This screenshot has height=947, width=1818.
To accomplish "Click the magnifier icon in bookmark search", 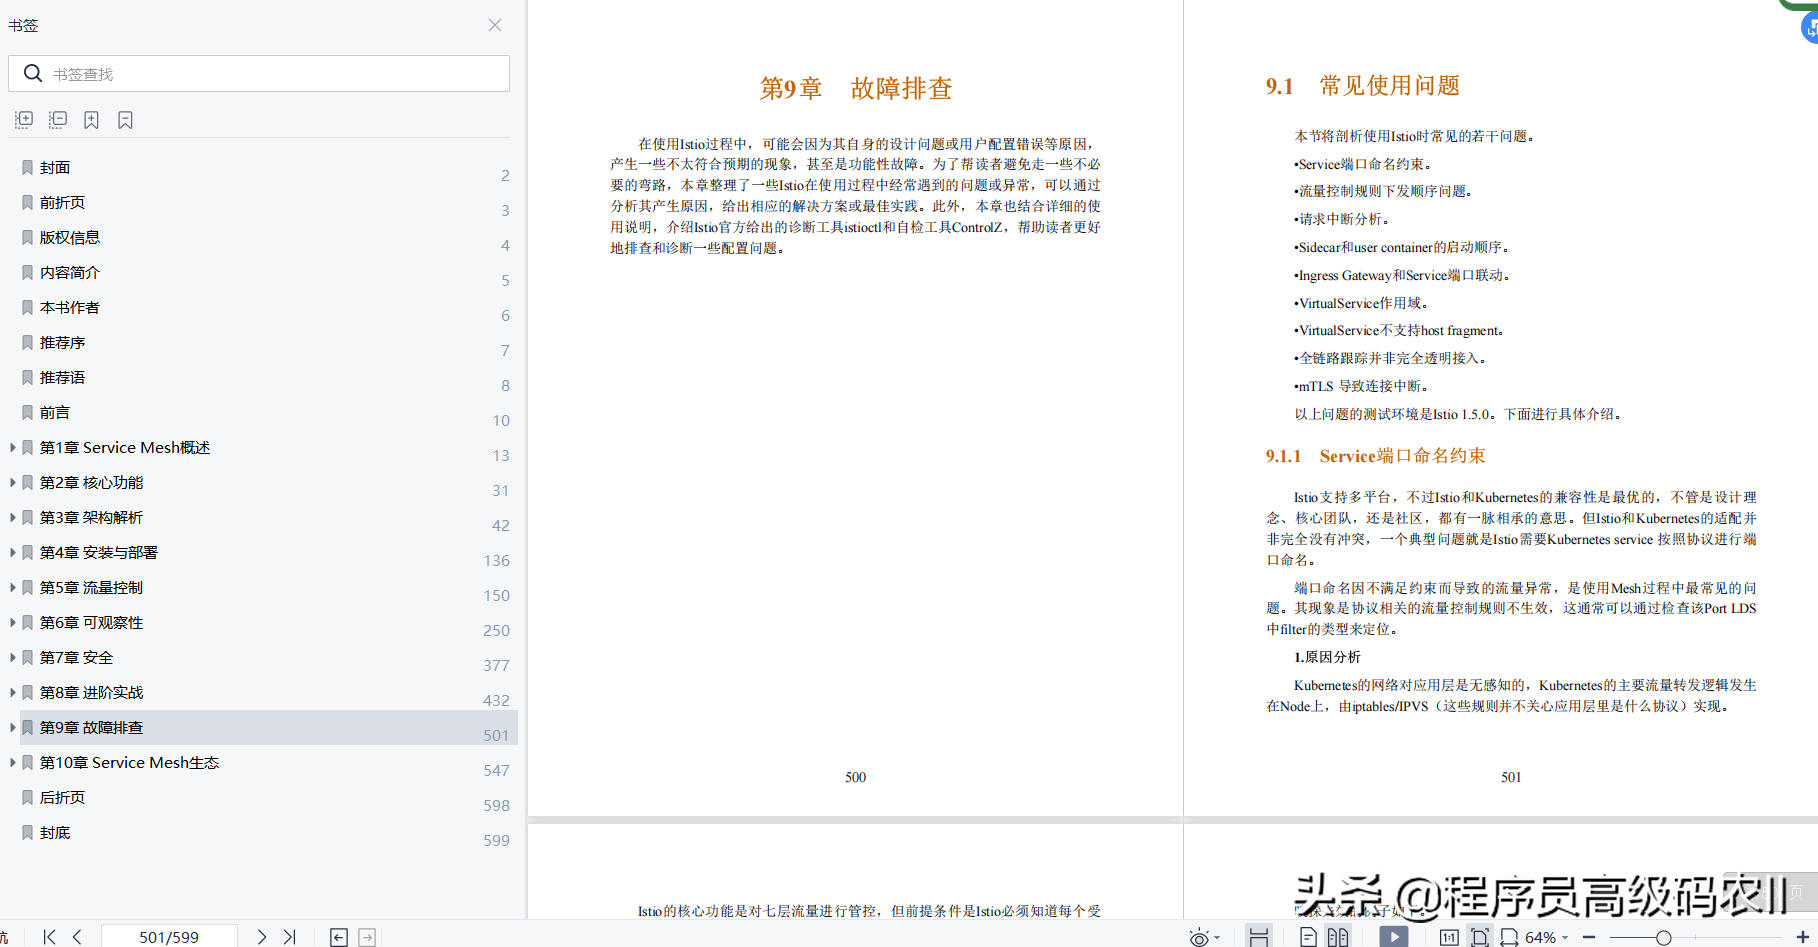I will pos(32,73).
